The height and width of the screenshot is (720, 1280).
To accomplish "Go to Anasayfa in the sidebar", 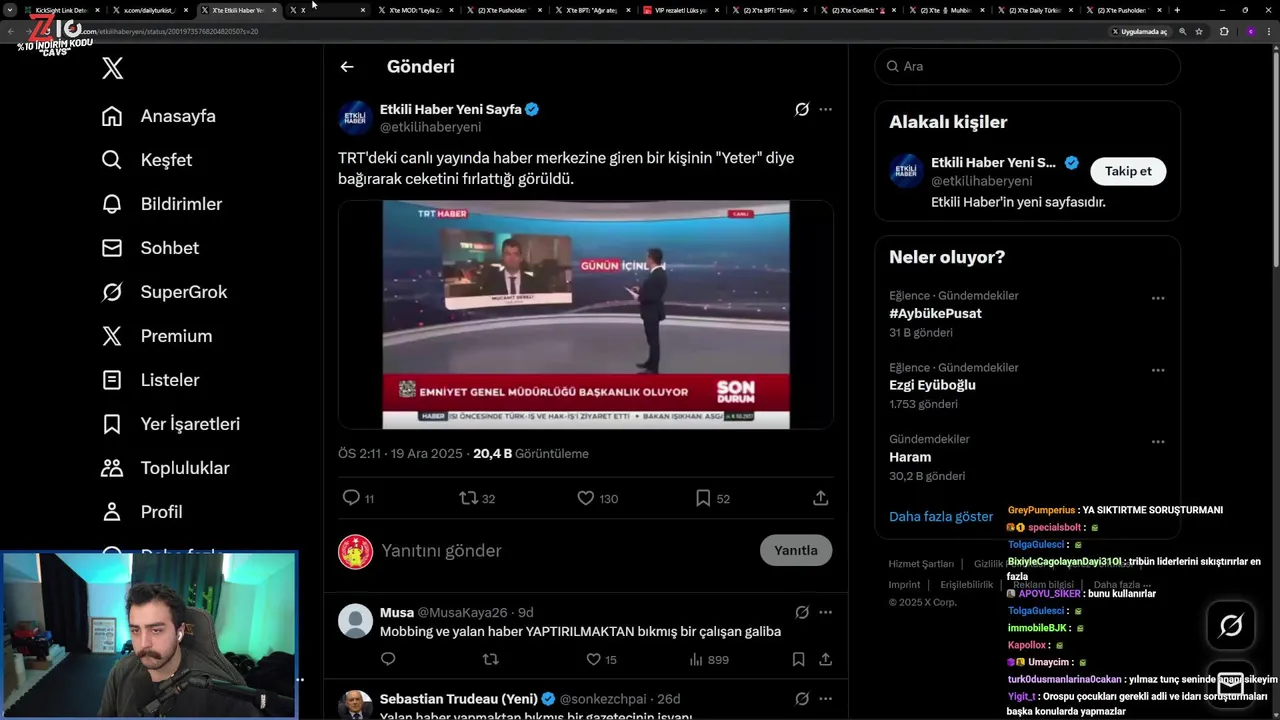I will click(159, 116).
